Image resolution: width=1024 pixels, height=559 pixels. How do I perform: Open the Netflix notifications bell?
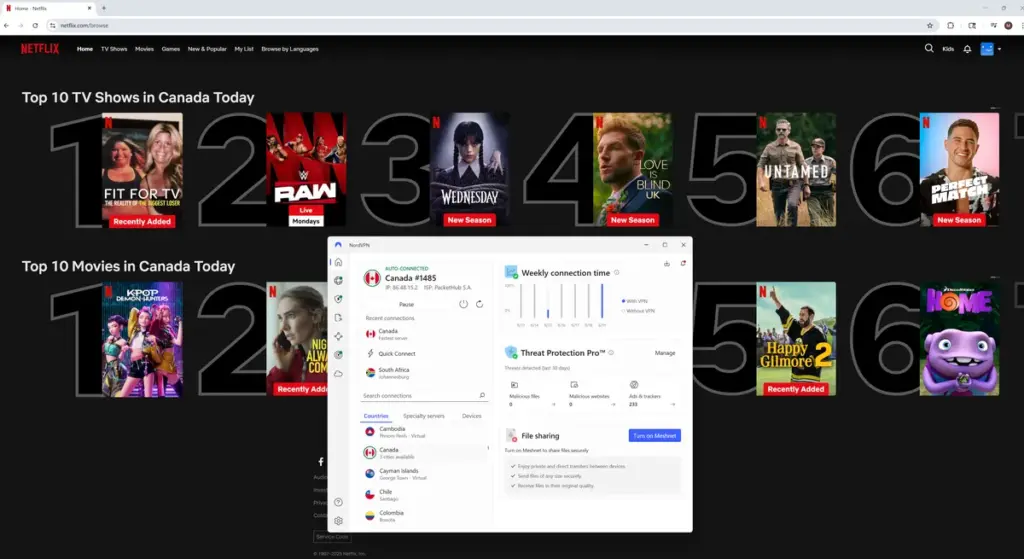[x=967, y=48]
